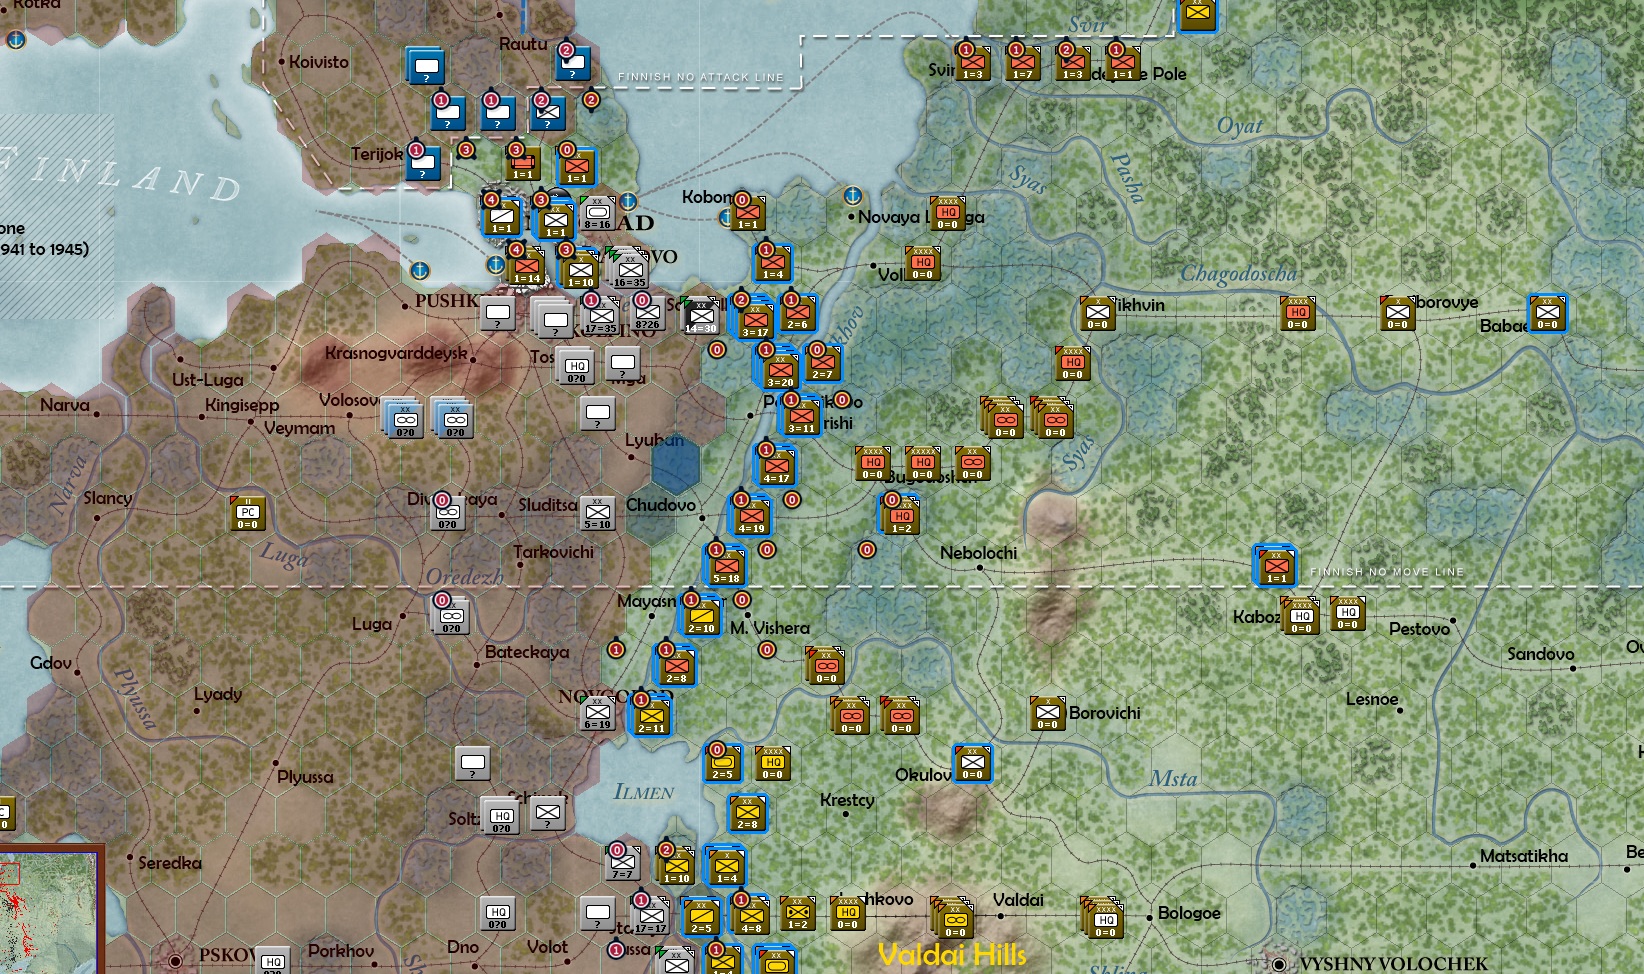Select the German 7=7 counter below Ilmen
Viewport: 1644px width, 974px height.
[x=622, y=863]
